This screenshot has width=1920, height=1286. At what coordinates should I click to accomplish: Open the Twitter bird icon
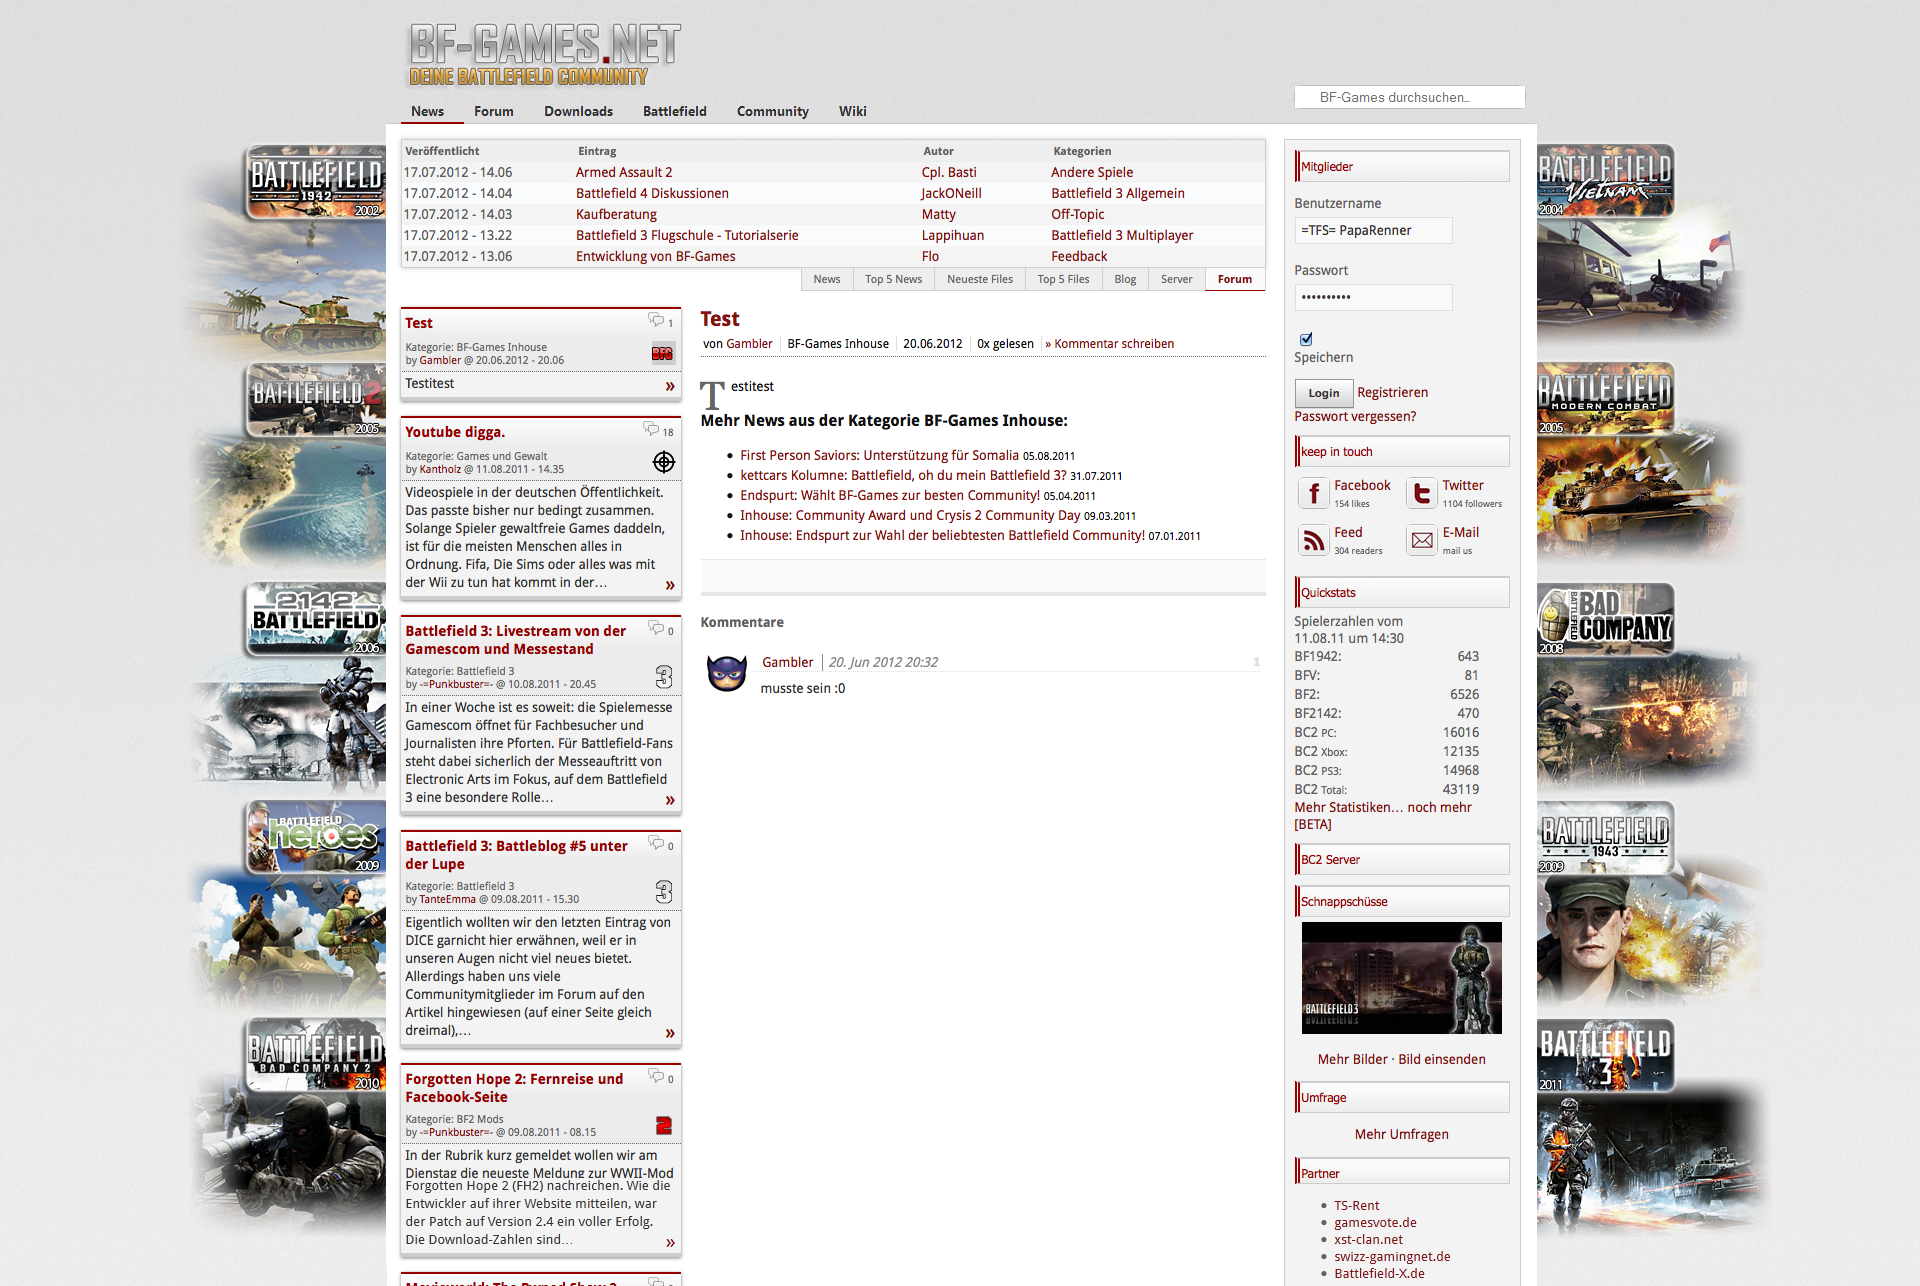pyautogui.click(x=1421, y=493)
